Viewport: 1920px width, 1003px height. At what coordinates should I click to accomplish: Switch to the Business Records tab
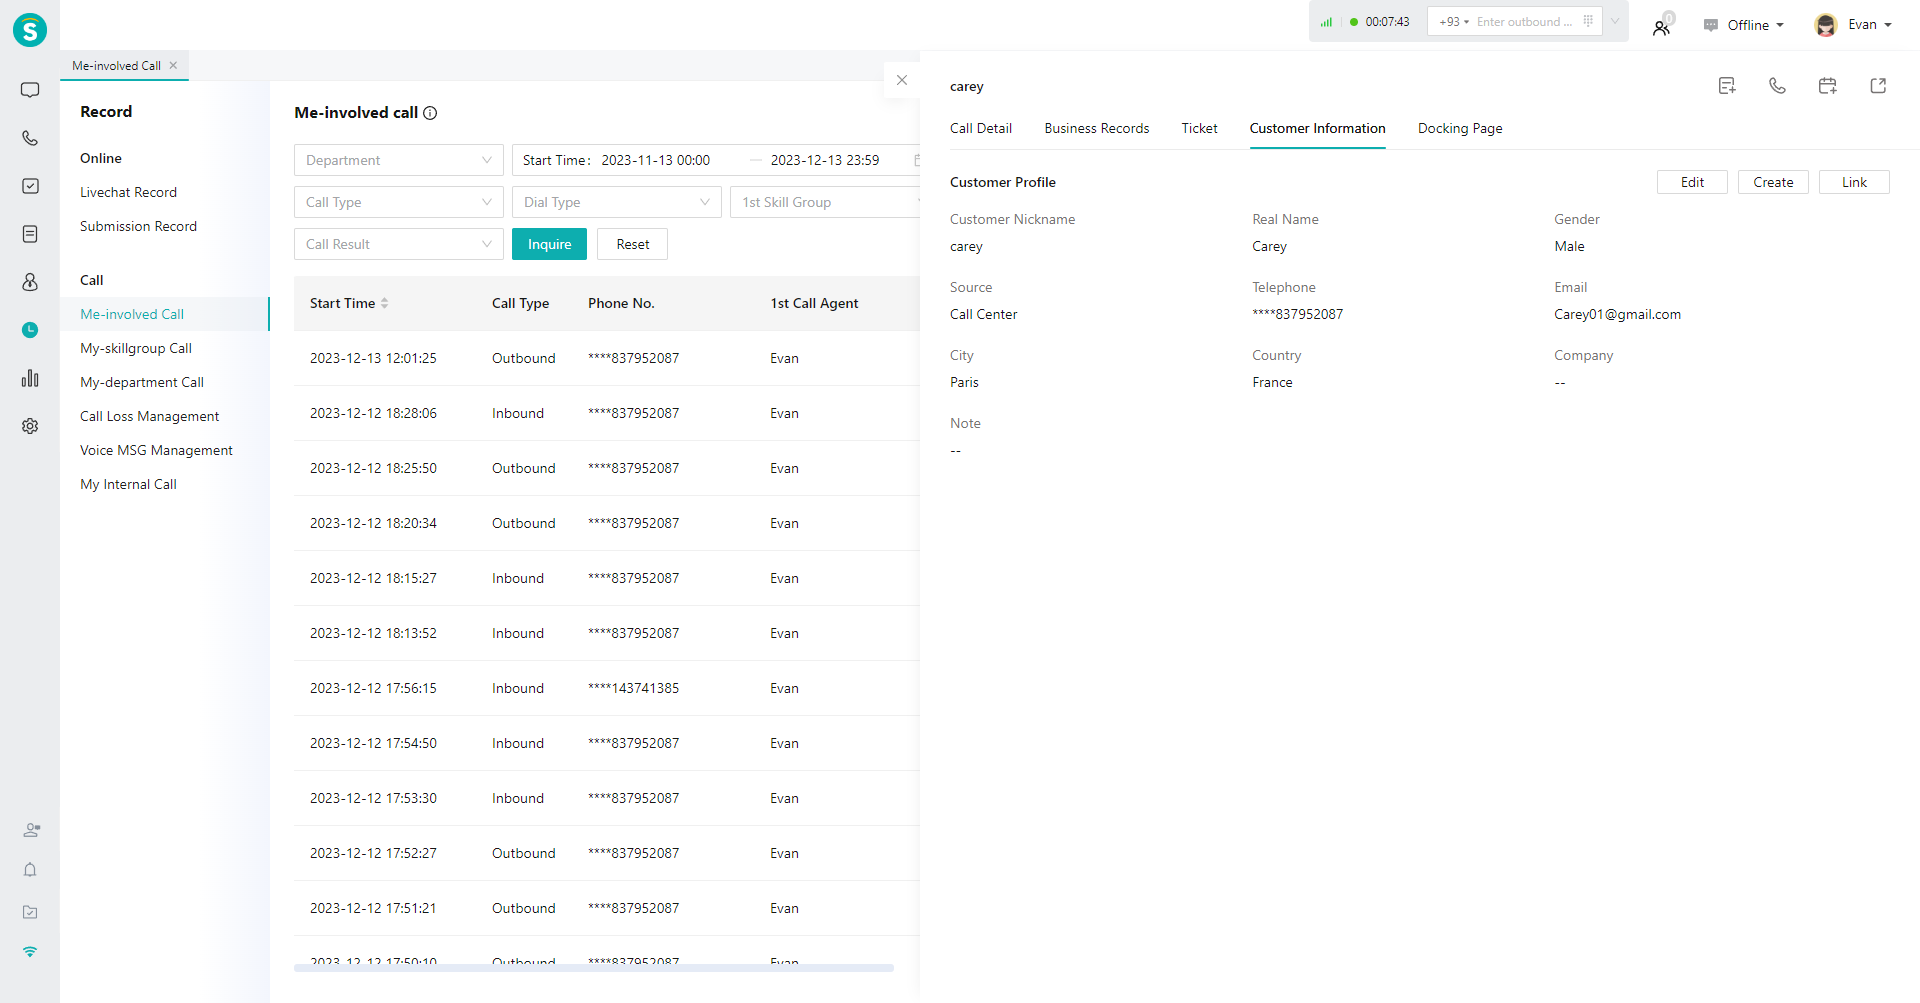(1096, 128)
